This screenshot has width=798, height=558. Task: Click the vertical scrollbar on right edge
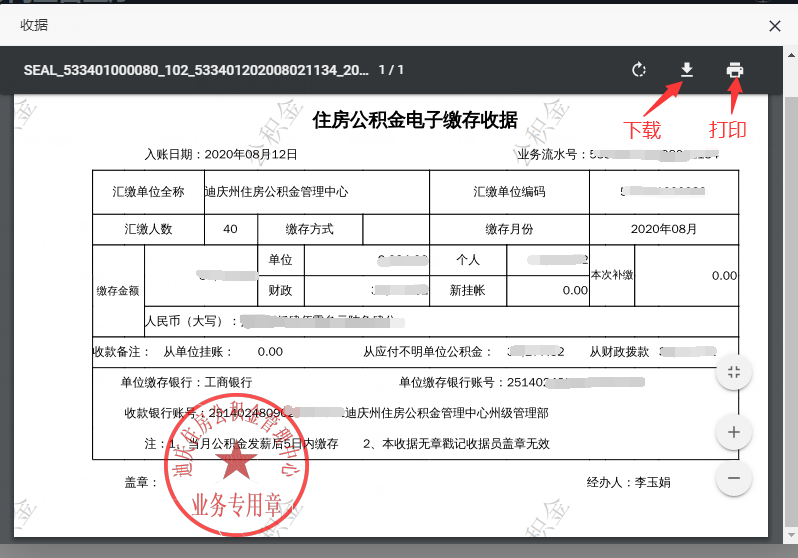click(791, 300)
